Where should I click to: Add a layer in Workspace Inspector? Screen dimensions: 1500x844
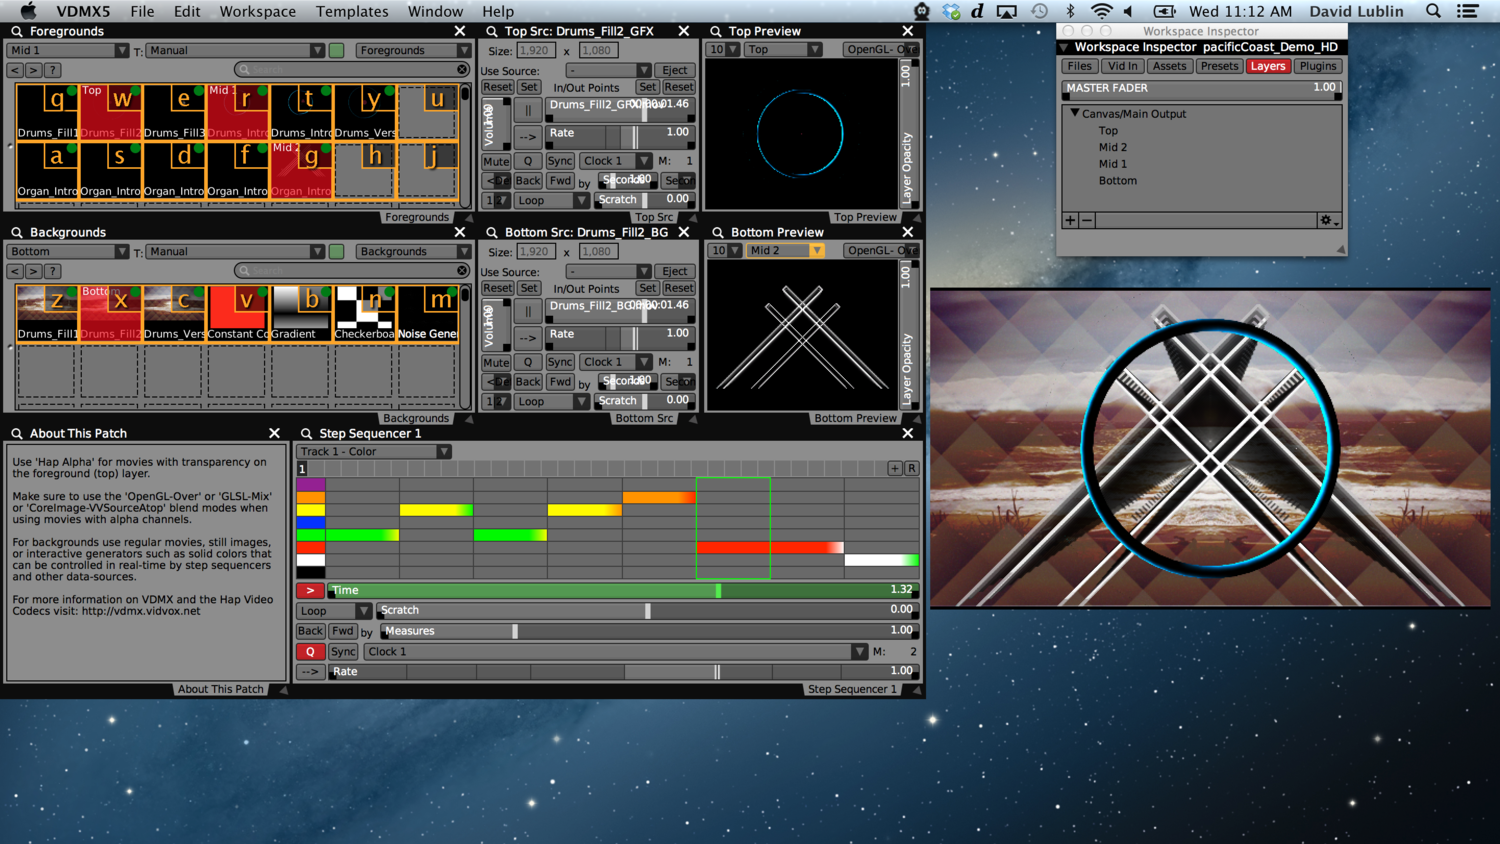point(1070,220)
